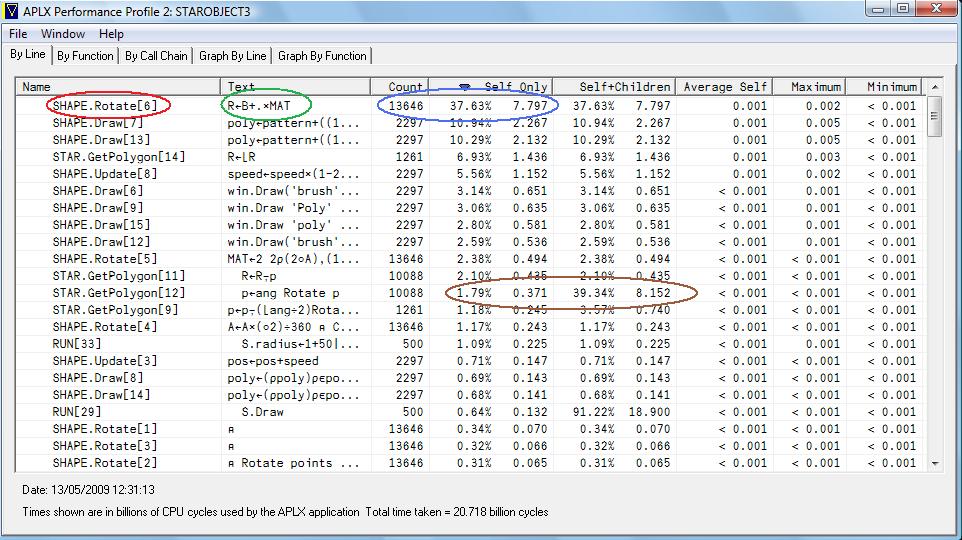Click the total time taken status text
The width and height of the screenshot is (962, 540).
(x=457, y=512)
